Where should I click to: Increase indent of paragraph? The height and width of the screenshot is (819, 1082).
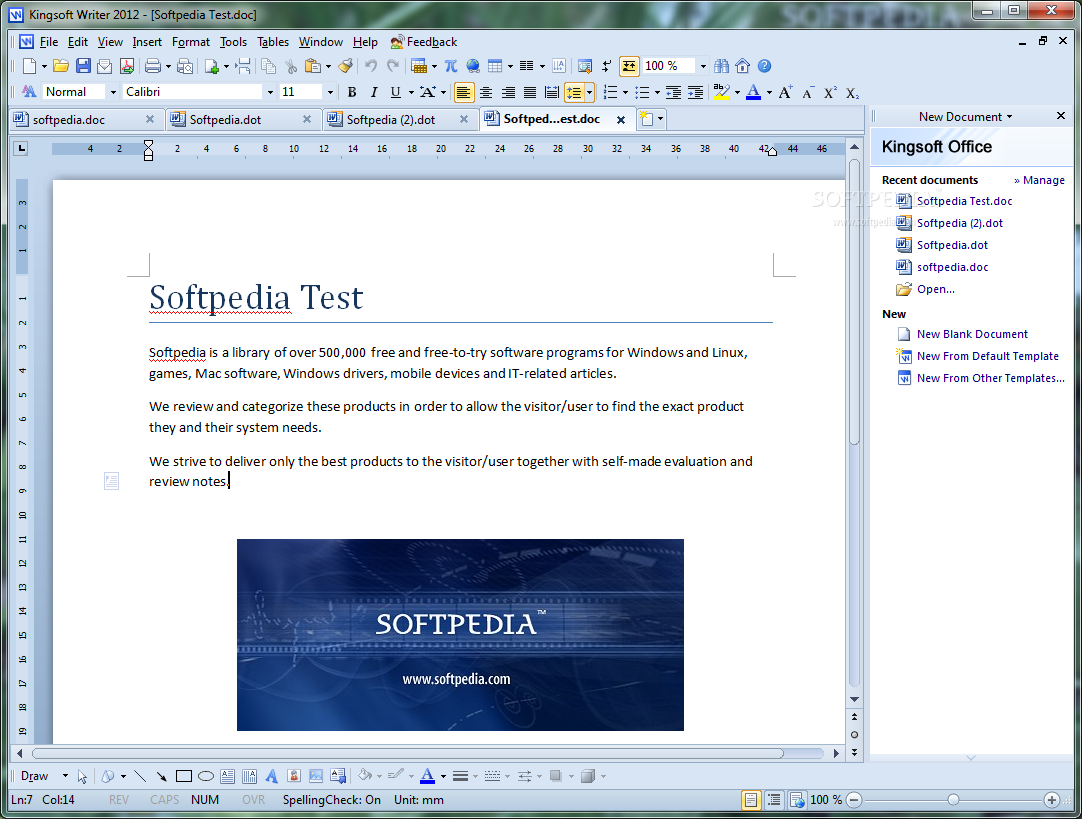click(x=696, y=92)
